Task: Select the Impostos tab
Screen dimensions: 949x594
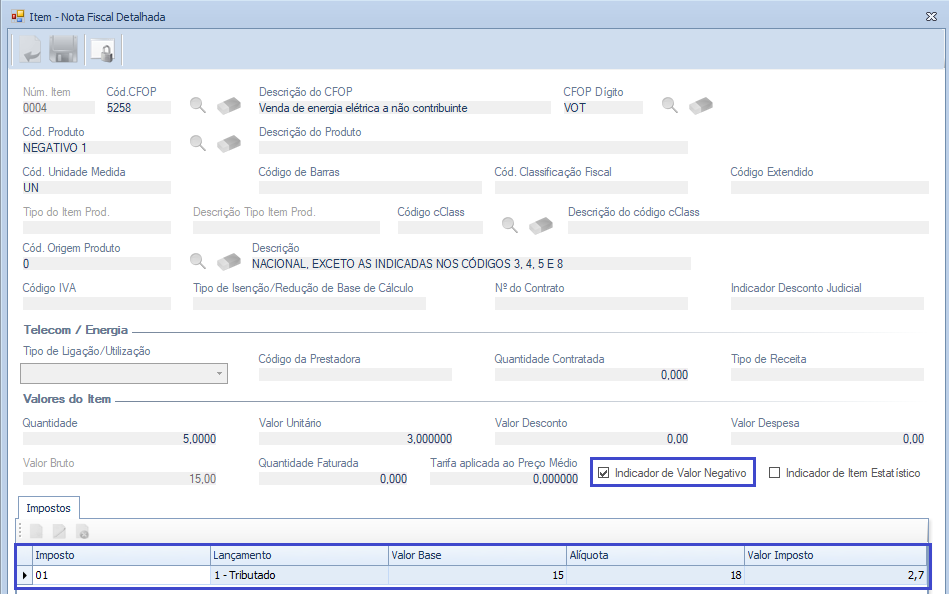Action: tap(49, 508)
